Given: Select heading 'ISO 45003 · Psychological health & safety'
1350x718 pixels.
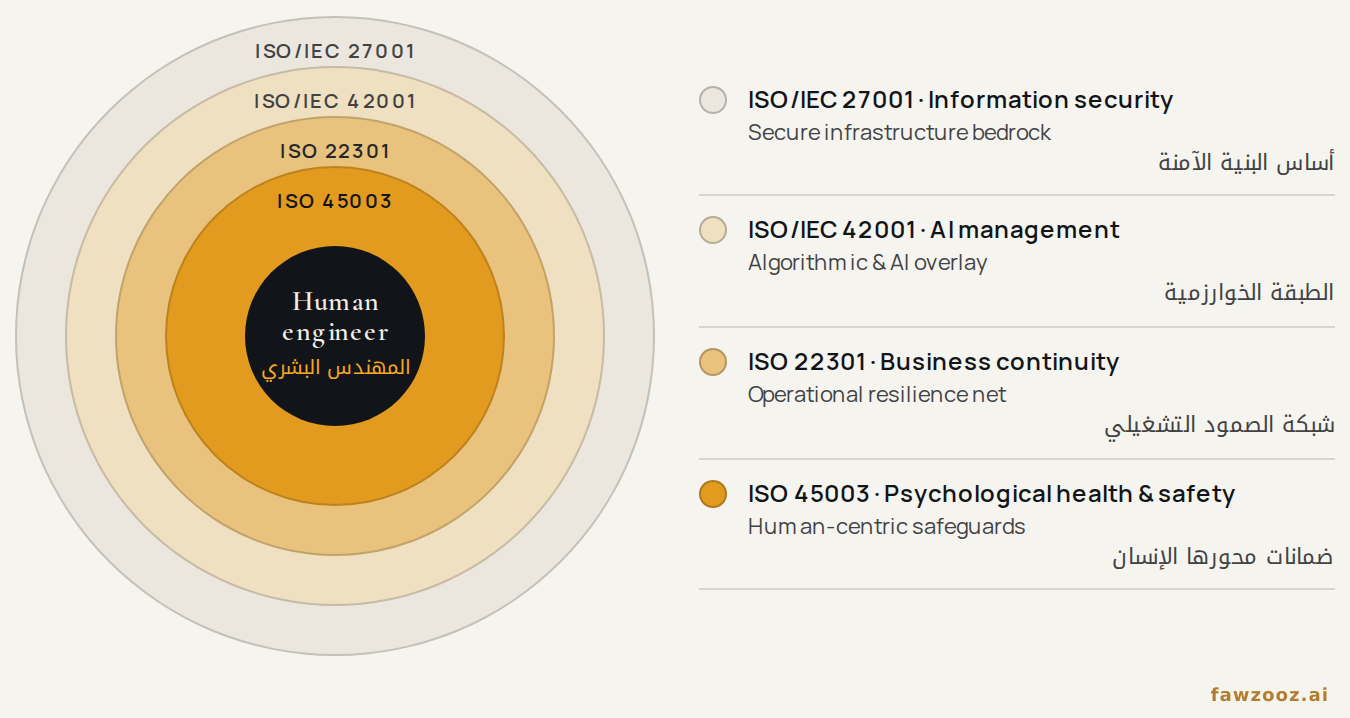Looking at the screenshot, I should point(991,494).
